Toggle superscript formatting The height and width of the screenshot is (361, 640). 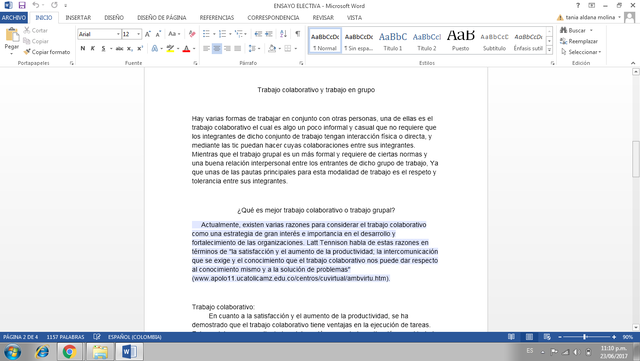pyautogui.click(x=140, y=49)
